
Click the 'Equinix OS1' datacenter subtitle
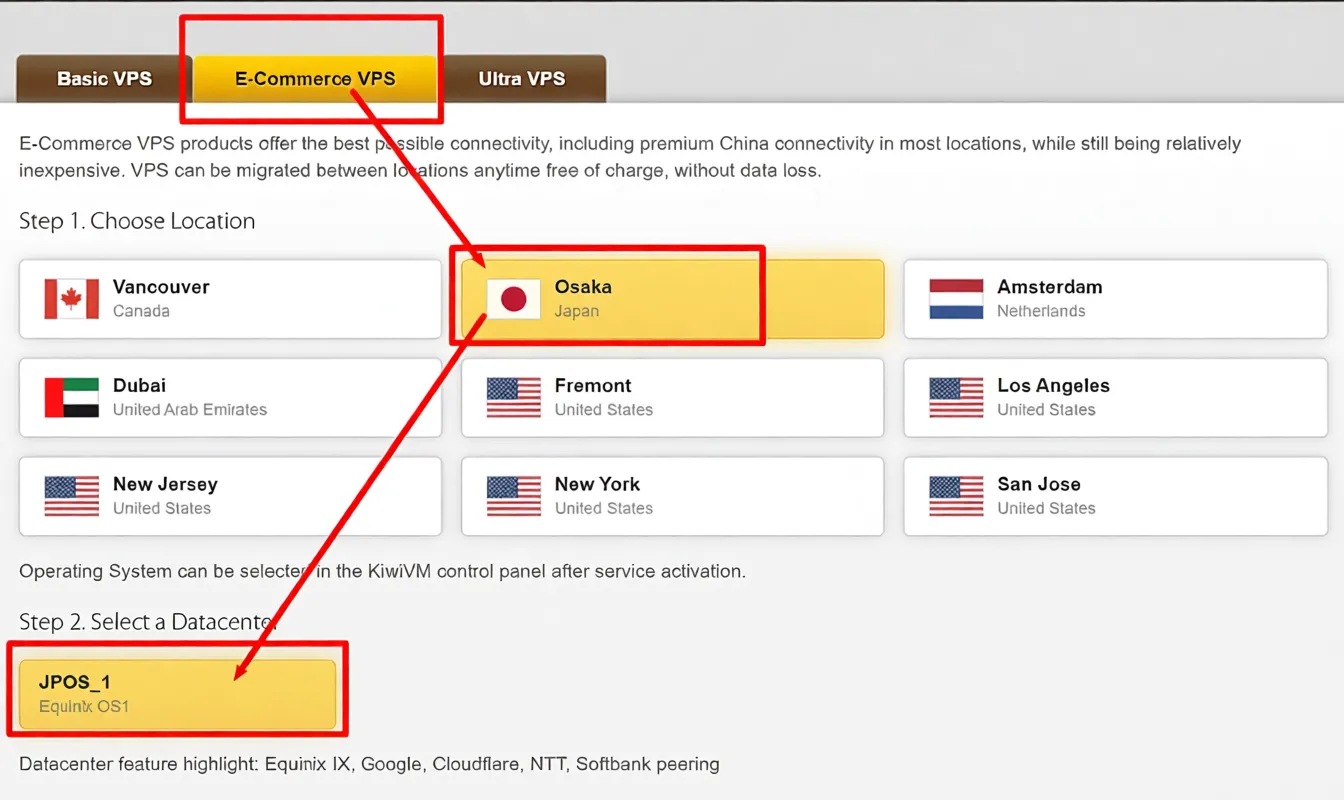[x=84, y=707]
